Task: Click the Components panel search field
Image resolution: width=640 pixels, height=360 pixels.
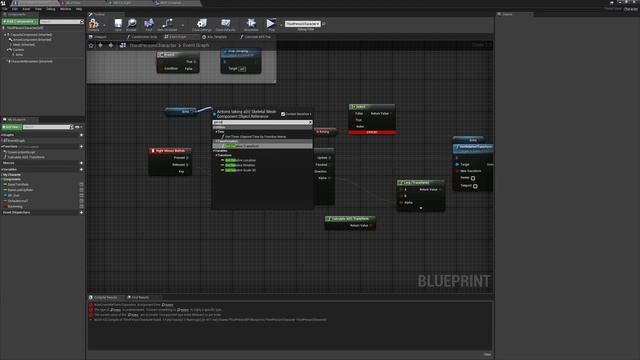Action: tap(62, 22)
